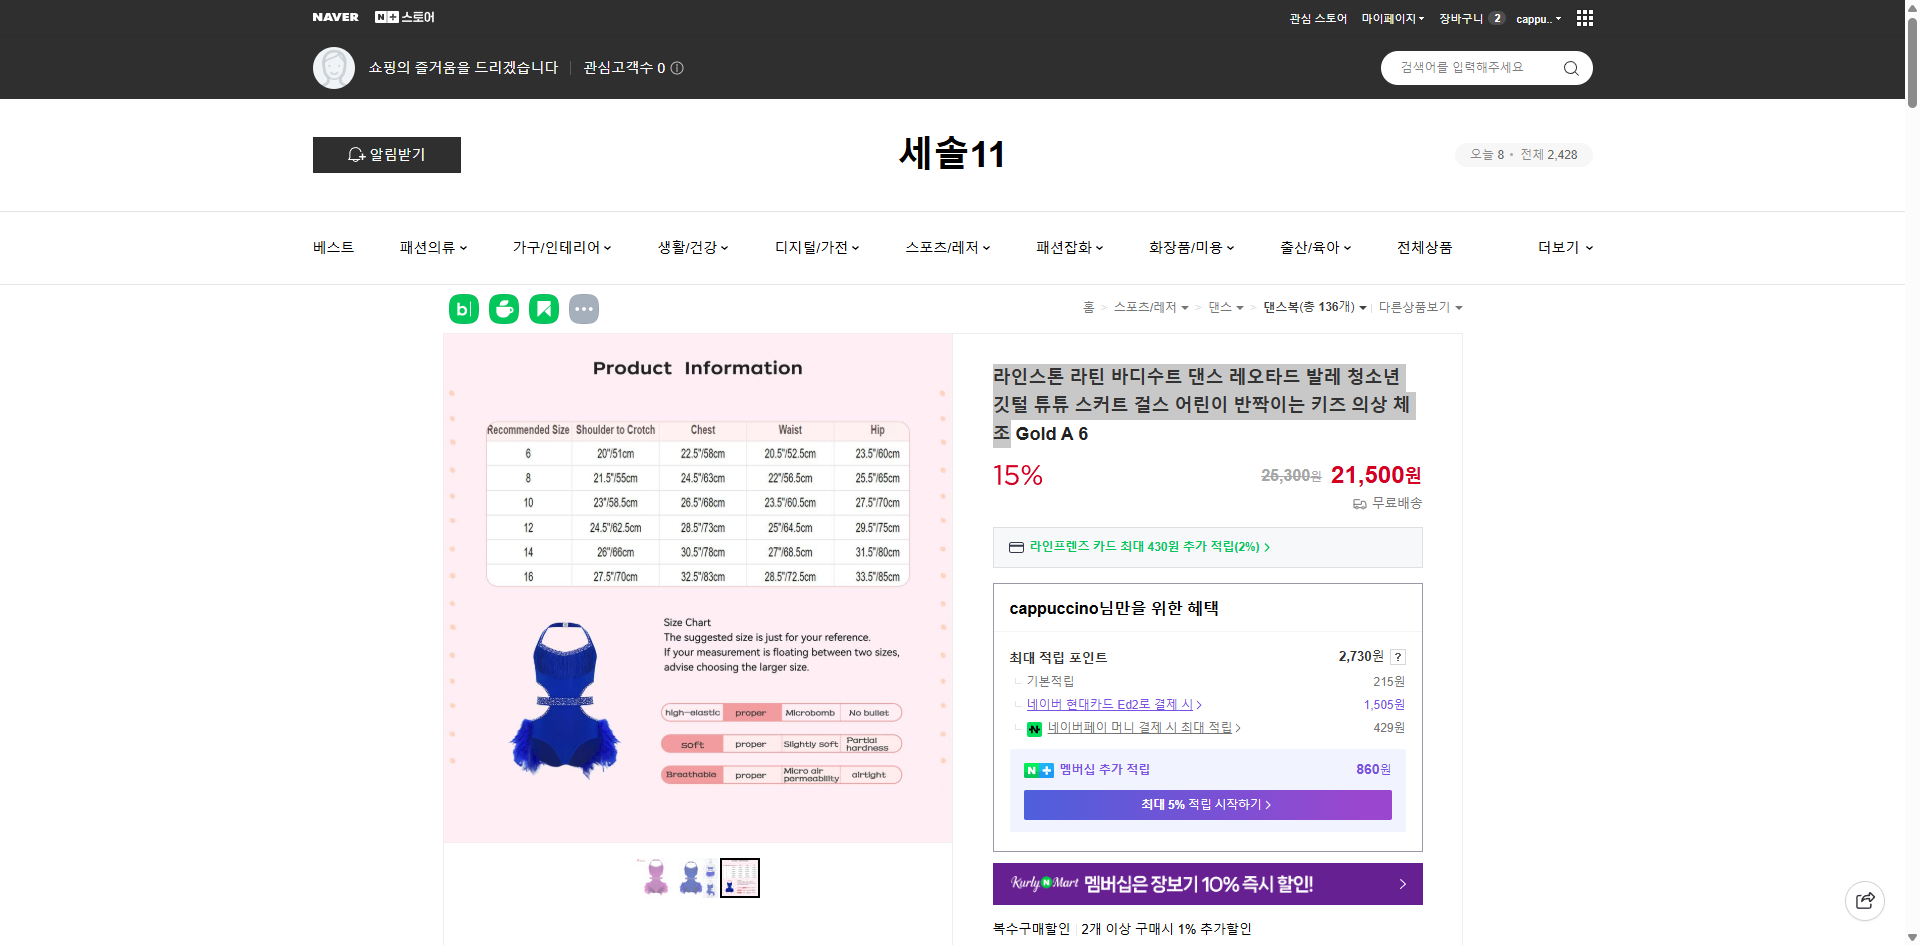This screenshot has width=1920, height=945.
Task: Click inside the search input field
Action: (1470, 67)
